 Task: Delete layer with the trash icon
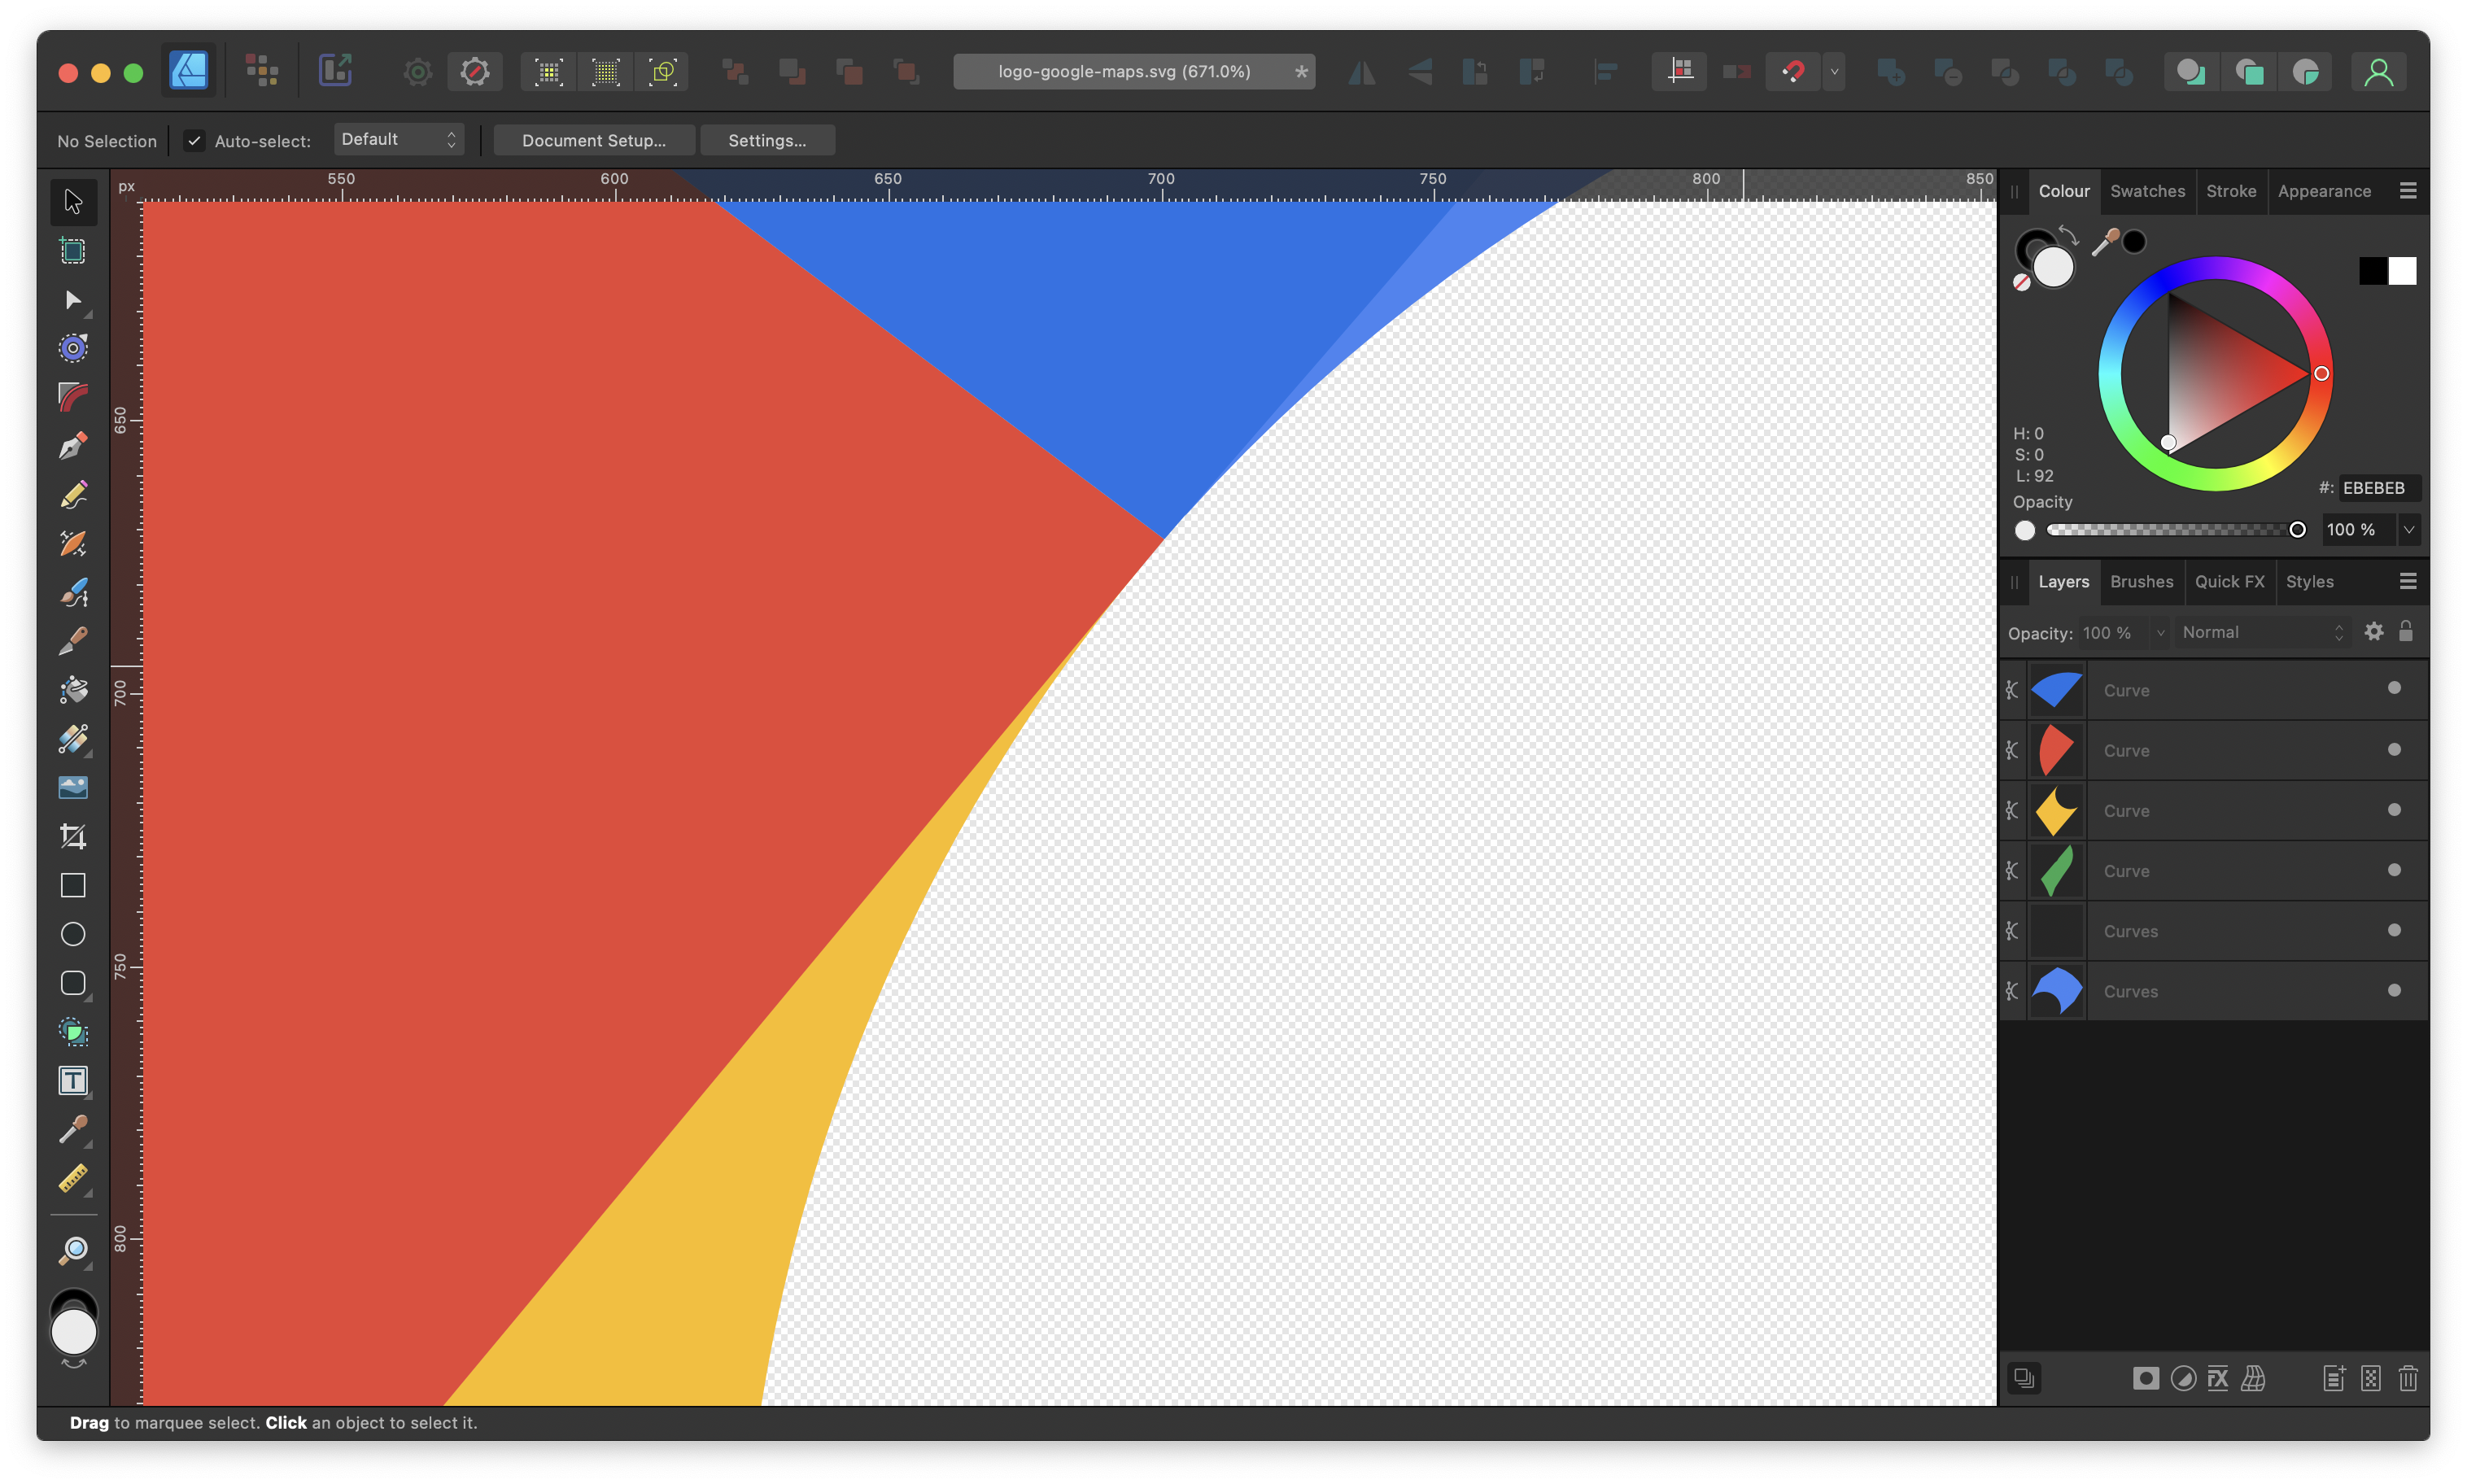(x=2407, y=1378)
